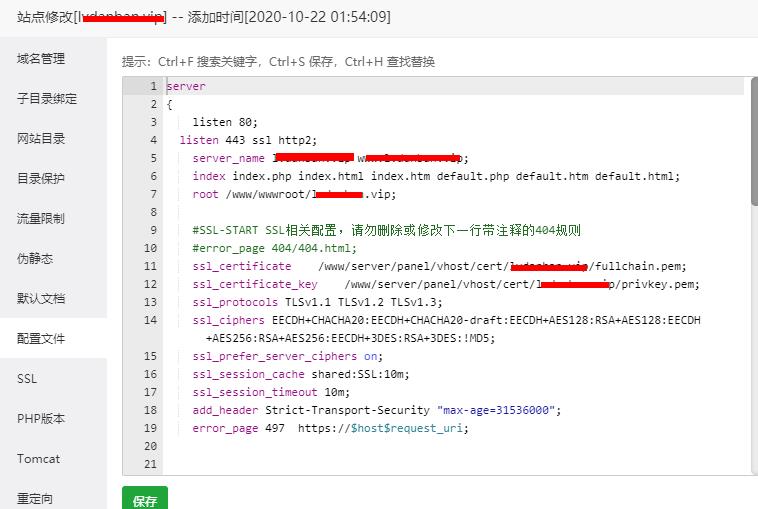This screenshot has width=758, height=509.
Task: Click the '#SSL-START' comment line
Action: click(x=386, y=230)
